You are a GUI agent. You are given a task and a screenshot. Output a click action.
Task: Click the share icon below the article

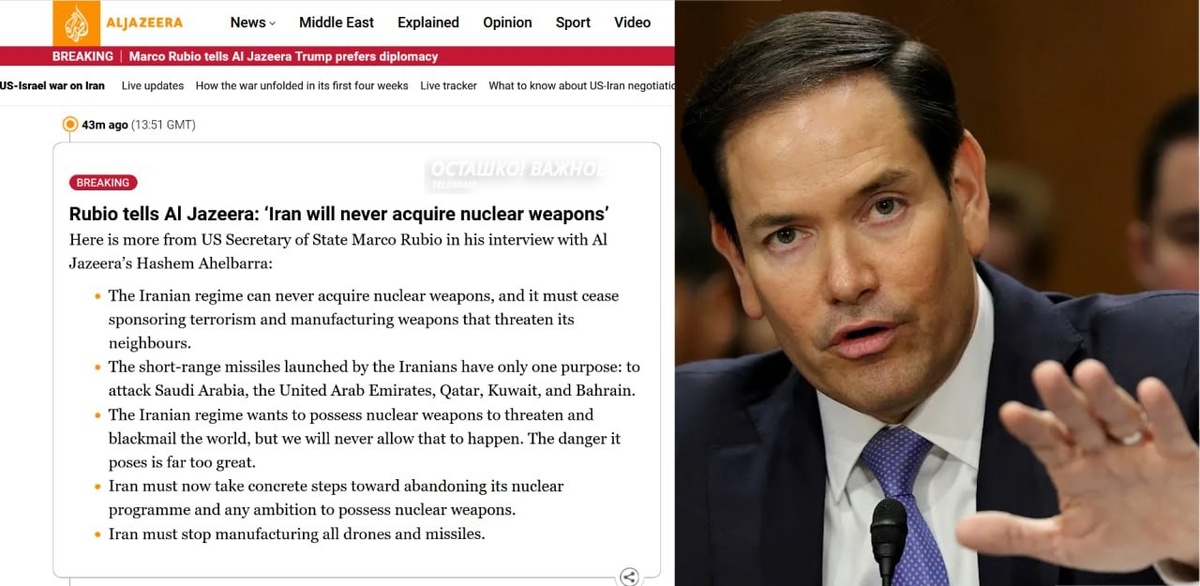[629, 576]
